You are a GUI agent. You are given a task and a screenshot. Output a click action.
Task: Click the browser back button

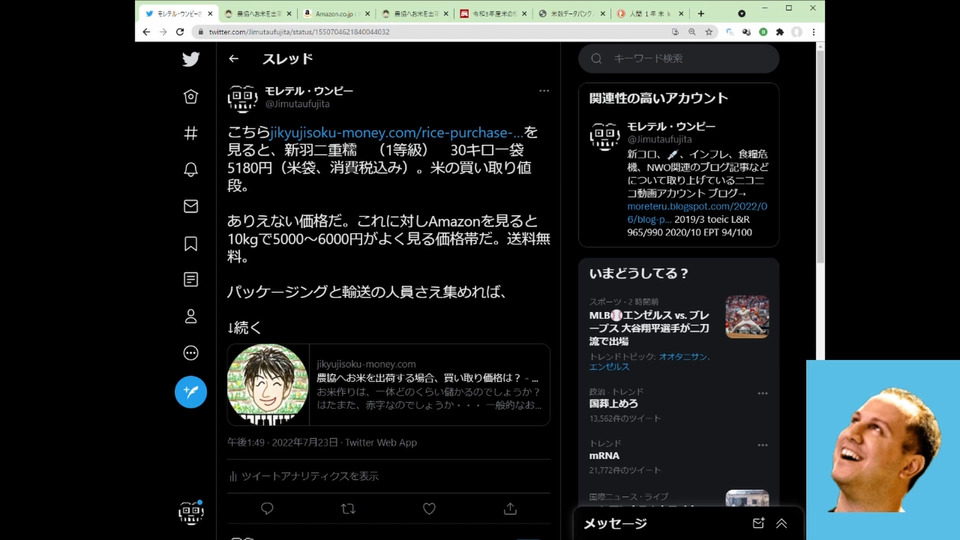point(146,32)
